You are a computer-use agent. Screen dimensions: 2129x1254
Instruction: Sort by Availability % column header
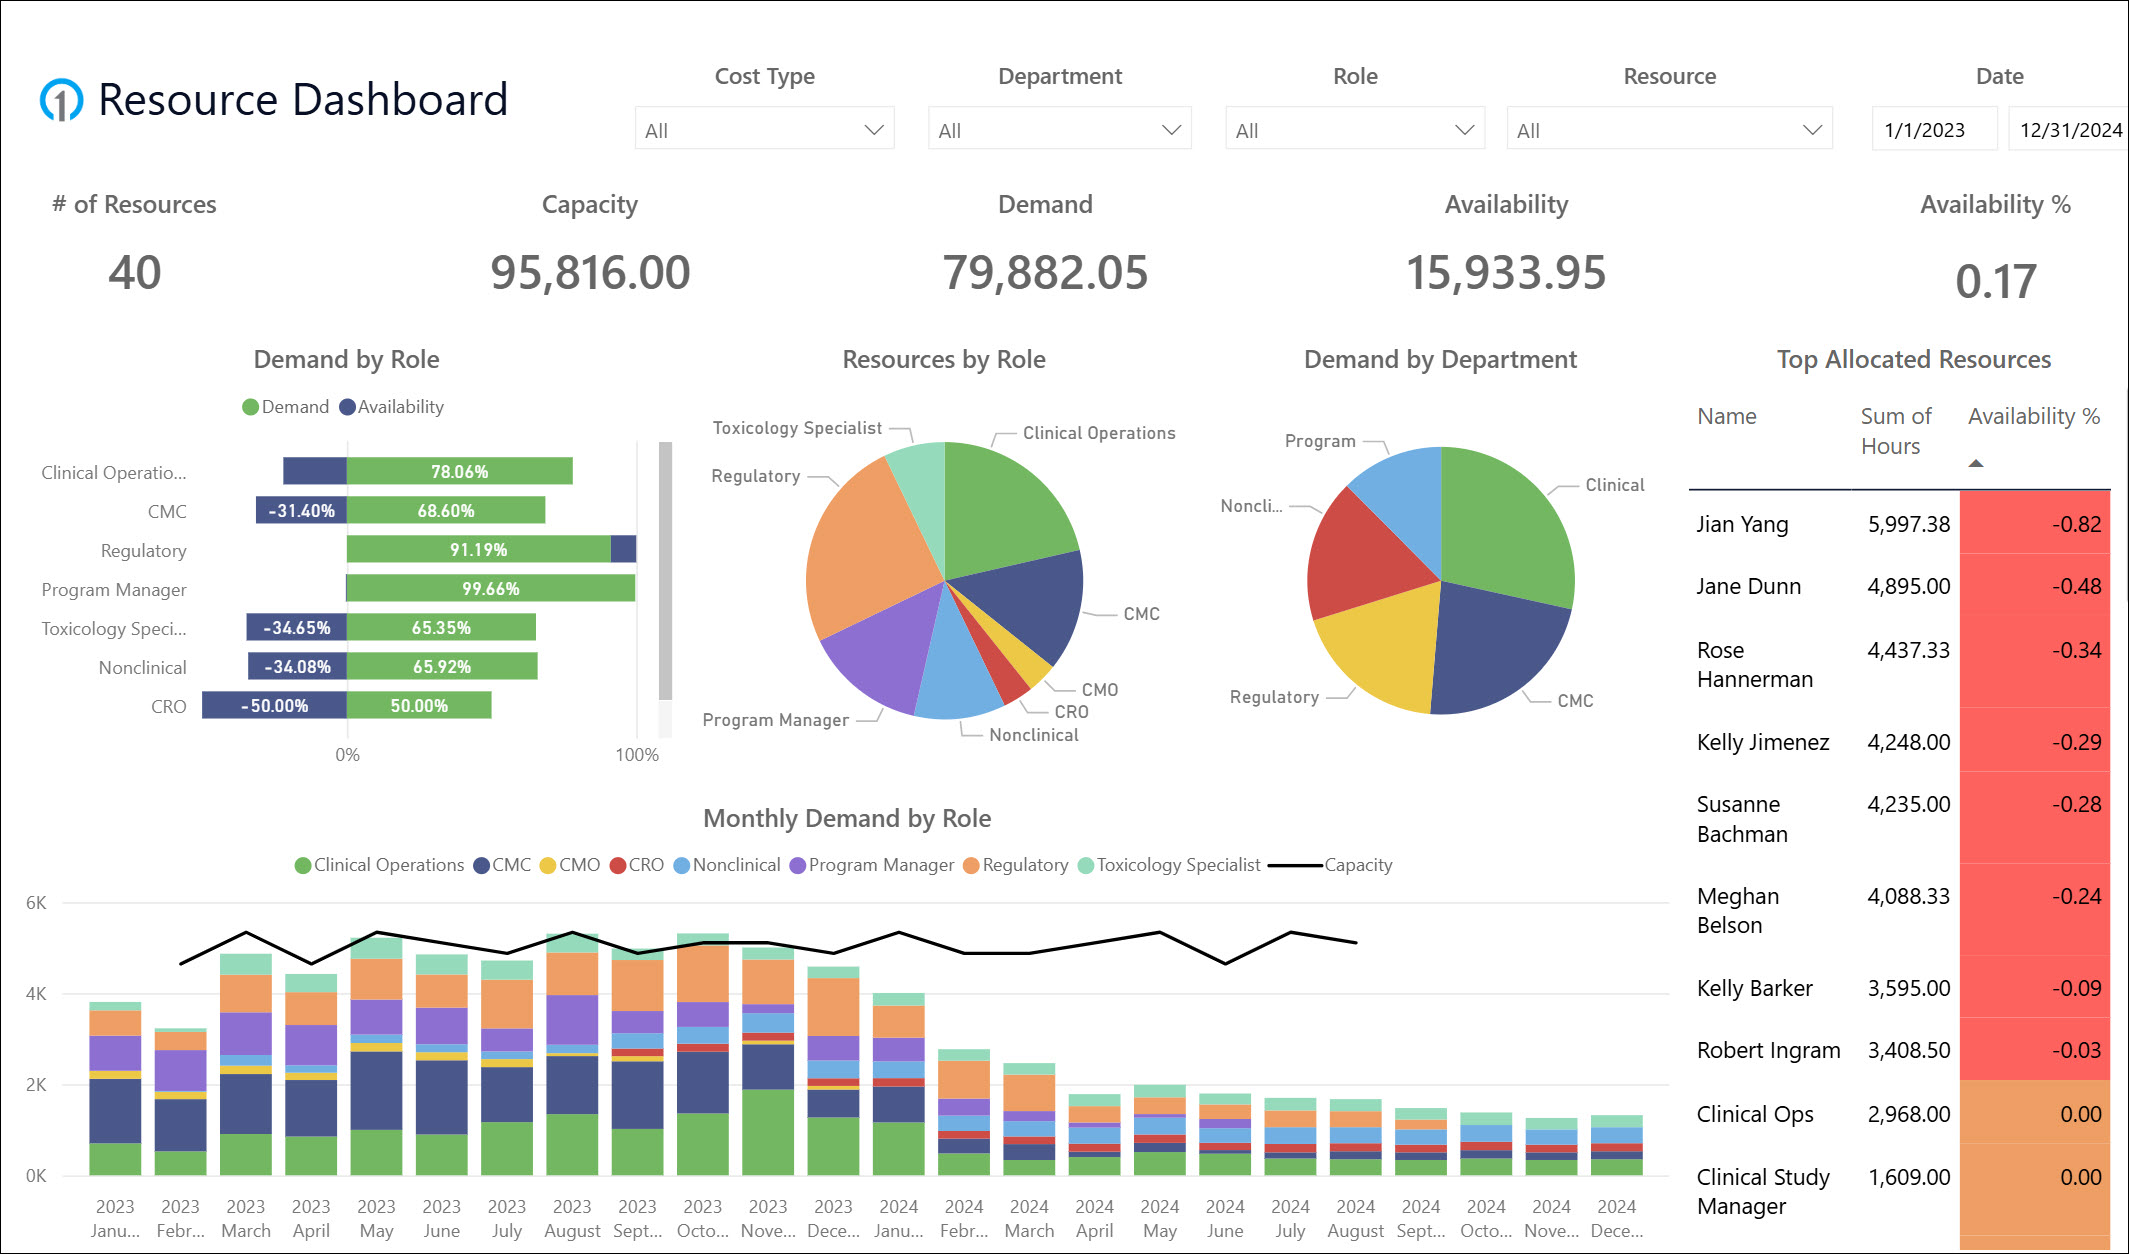(2033, 416)
